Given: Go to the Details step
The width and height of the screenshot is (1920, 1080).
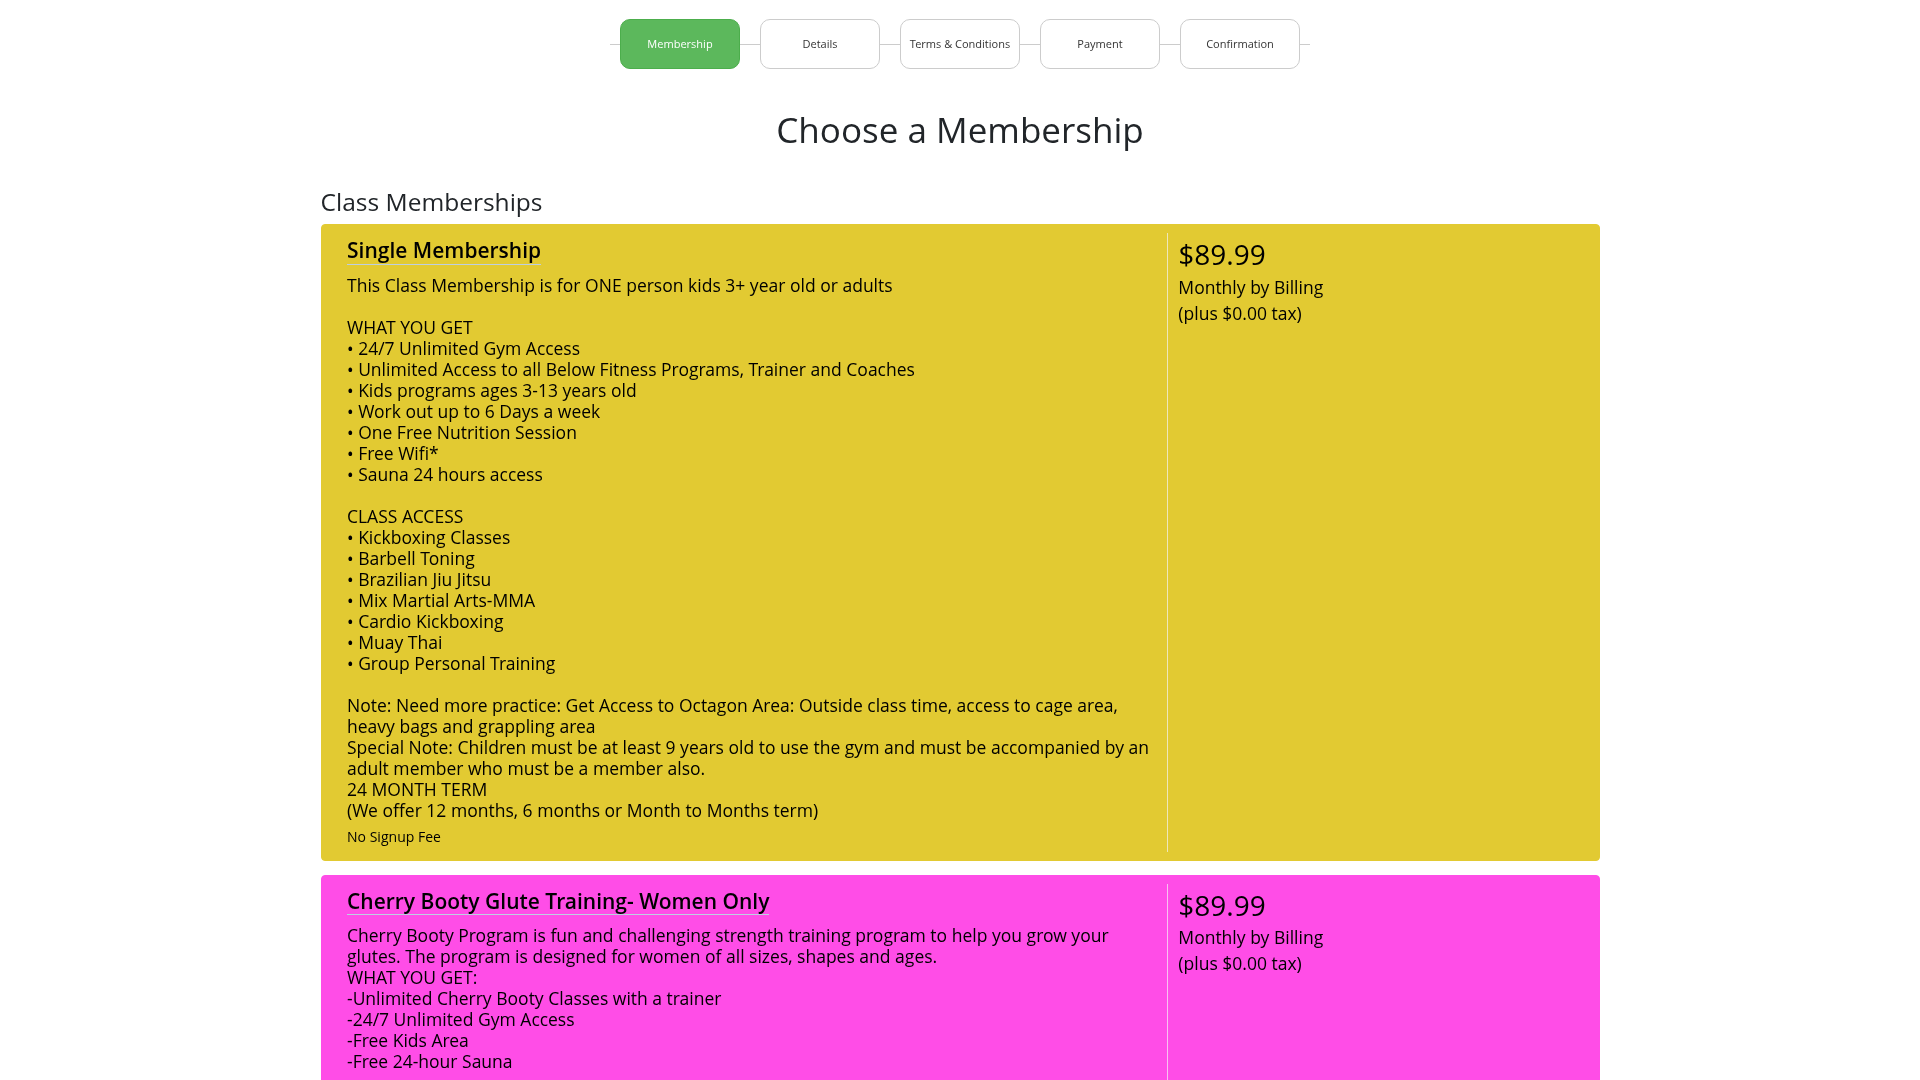Looking at the screenshot, I should [820, 44].
